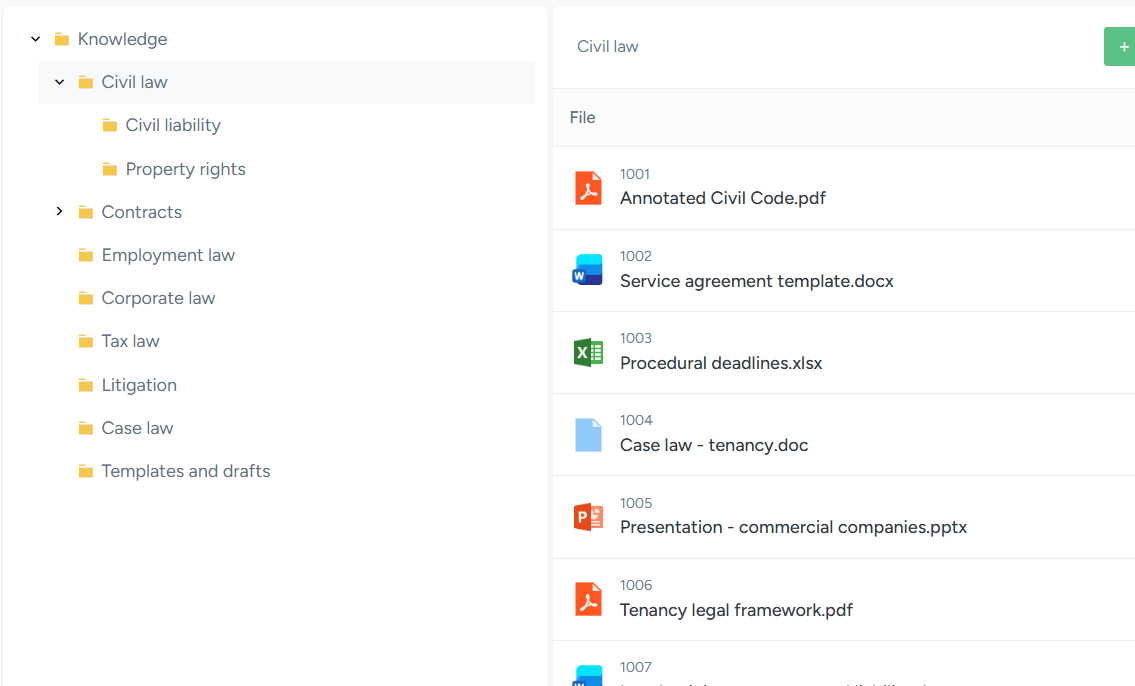Click the Templates and drafts folder icon
This screenshot has height=686, width=1135.
85,471
